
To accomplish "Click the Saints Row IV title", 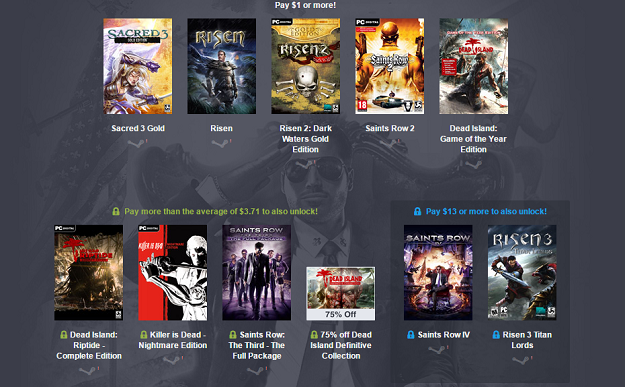I will coord(444,335).
